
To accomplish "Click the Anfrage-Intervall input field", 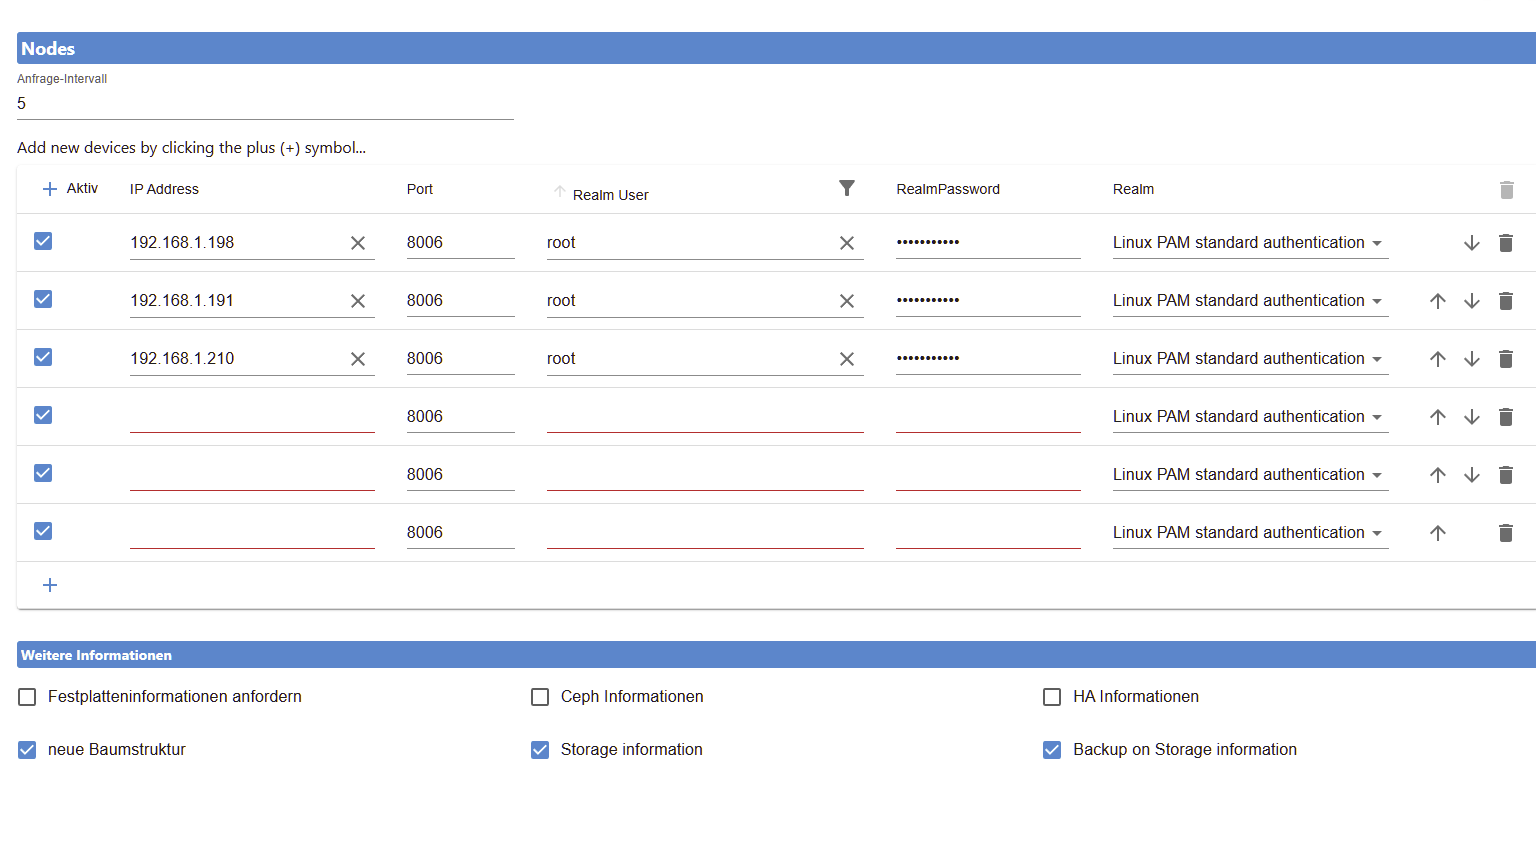I will pos(265,104).
